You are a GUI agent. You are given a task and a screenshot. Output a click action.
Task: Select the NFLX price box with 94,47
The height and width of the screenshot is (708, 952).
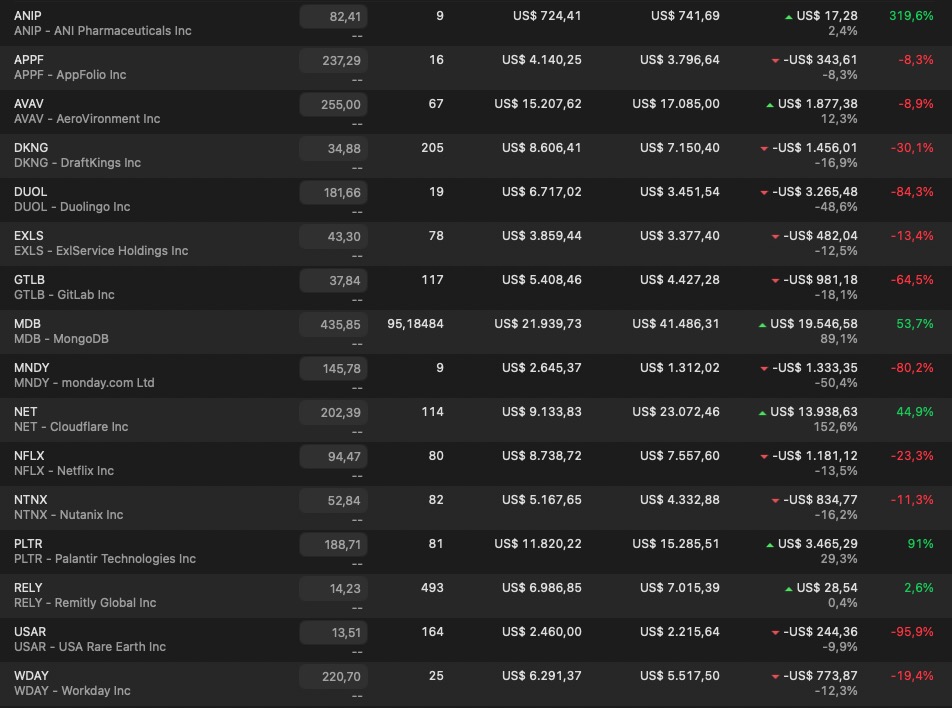333,456
